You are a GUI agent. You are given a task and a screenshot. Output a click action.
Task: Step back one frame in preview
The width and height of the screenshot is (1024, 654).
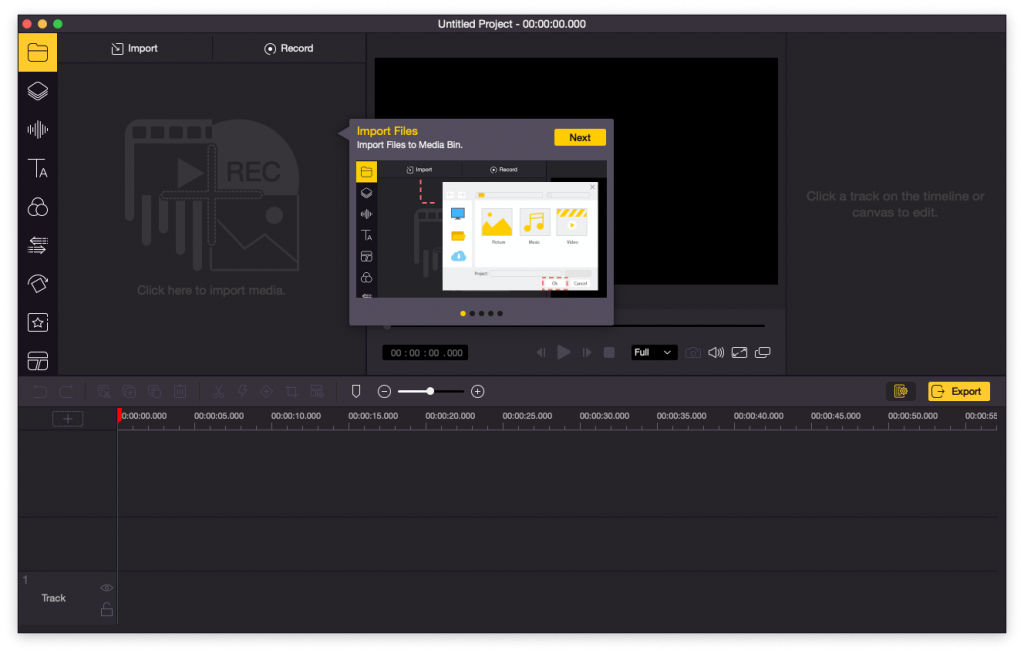[x=541, y=353]
